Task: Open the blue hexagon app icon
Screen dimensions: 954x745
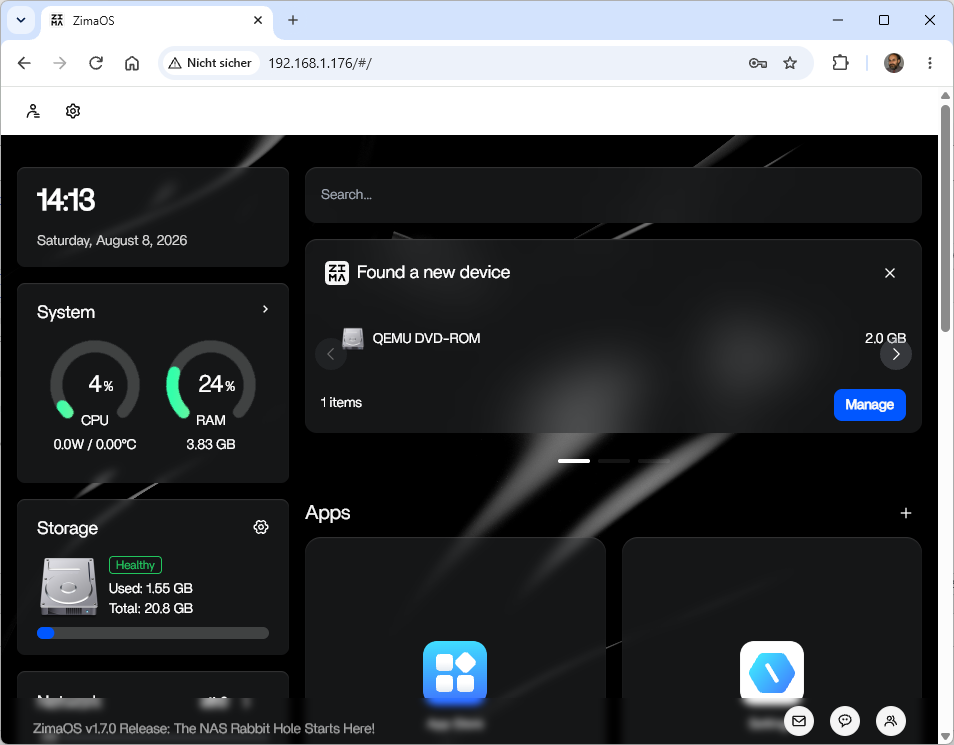Action: tap(771, 672)
